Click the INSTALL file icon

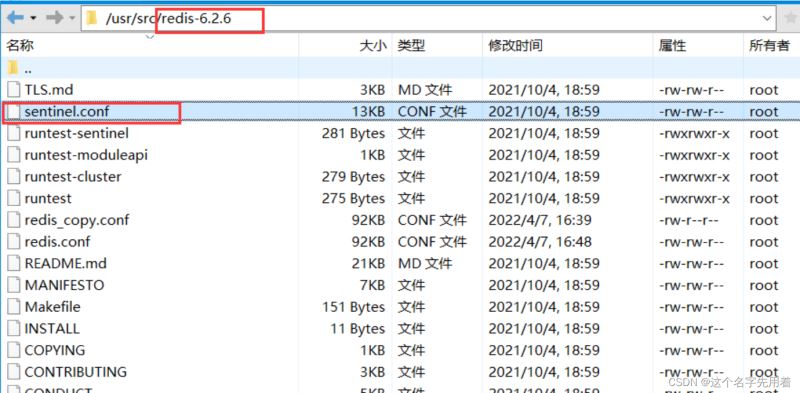click(x=14, y=328)
